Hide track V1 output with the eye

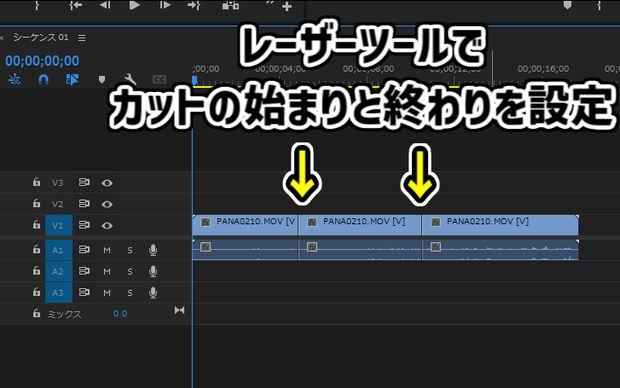107,225
